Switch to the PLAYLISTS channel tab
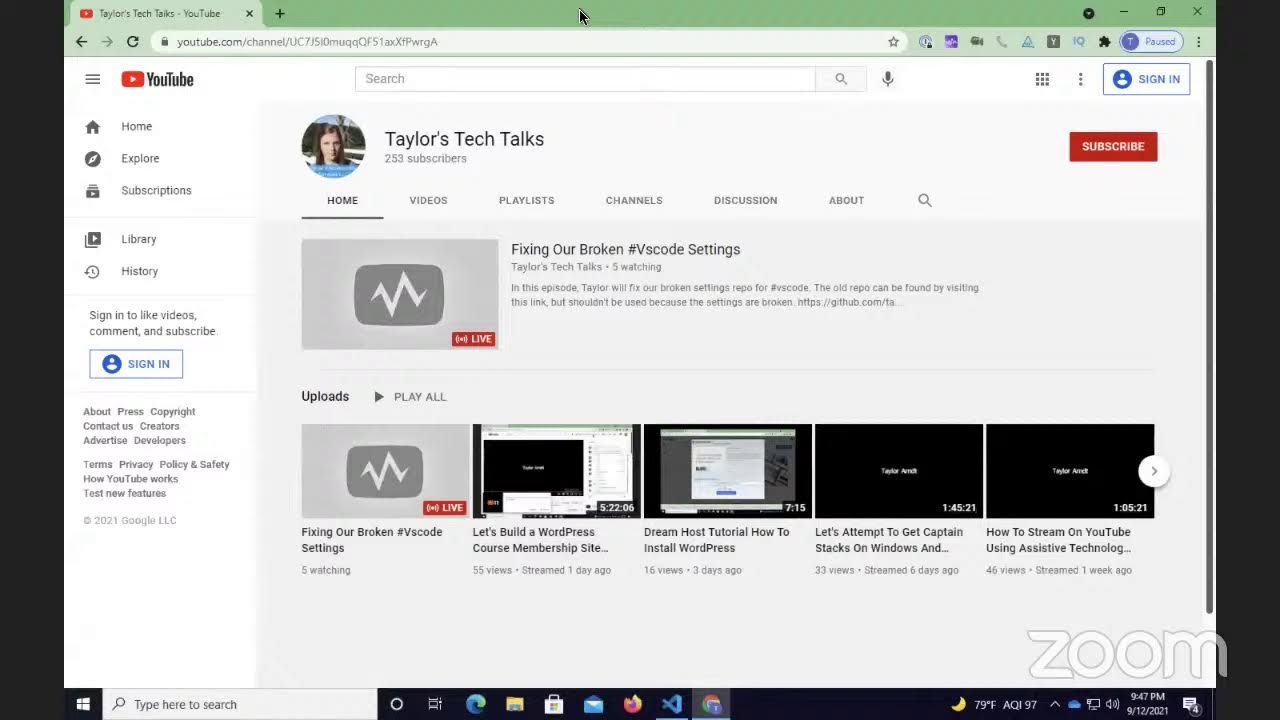This screenshot has height=720, width=1280. pos(526,200)
